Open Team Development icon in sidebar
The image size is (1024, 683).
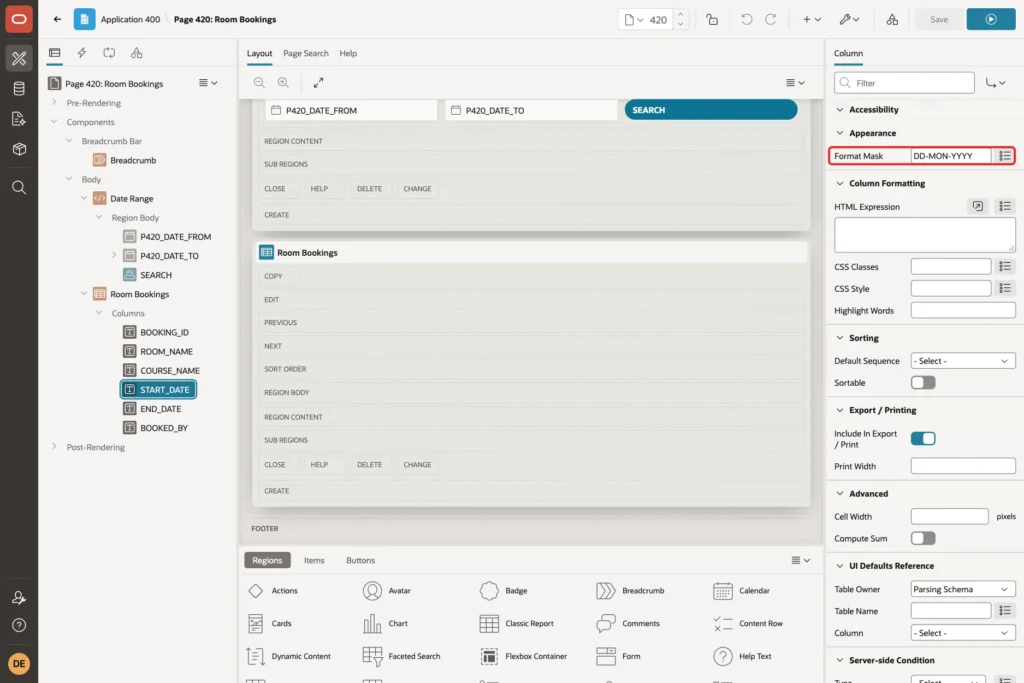pyautogui.click(x=19, y=119)
